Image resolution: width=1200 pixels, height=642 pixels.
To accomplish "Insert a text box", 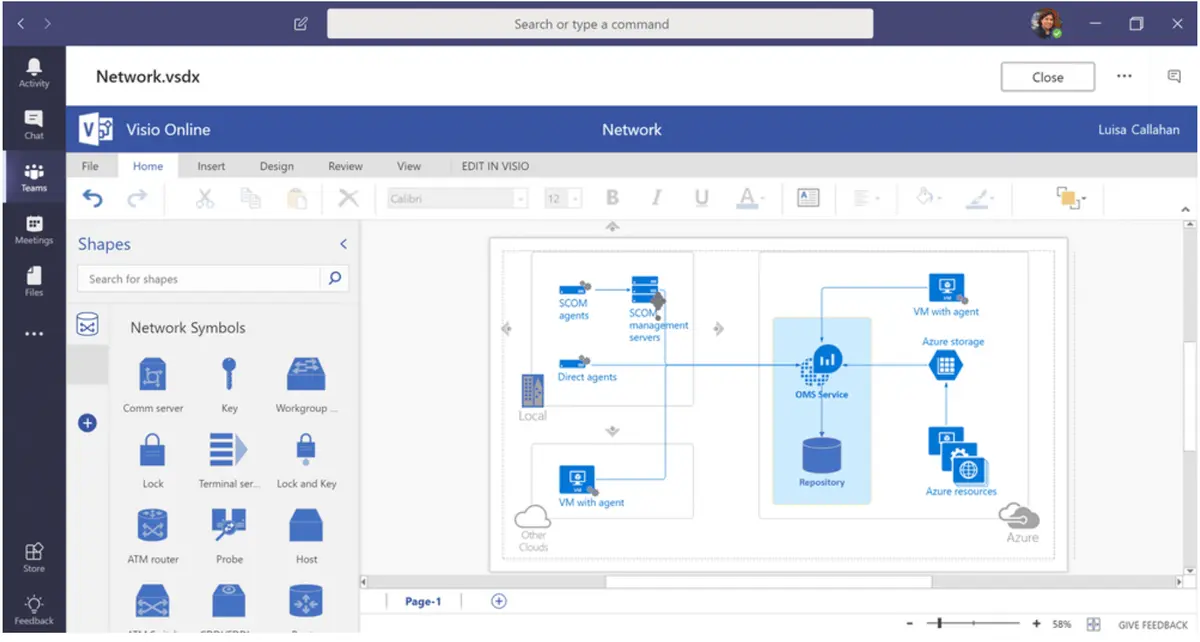I will coord(808,198).
